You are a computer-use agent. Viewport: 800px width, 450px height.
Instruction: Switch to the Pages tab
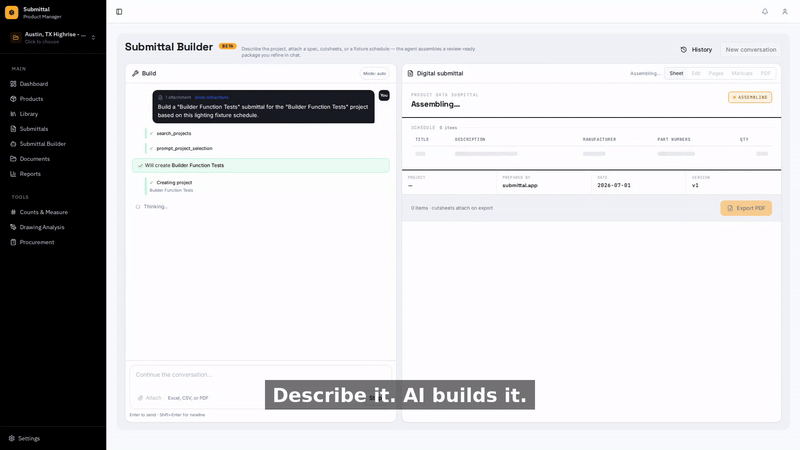[x=716, y=73]
